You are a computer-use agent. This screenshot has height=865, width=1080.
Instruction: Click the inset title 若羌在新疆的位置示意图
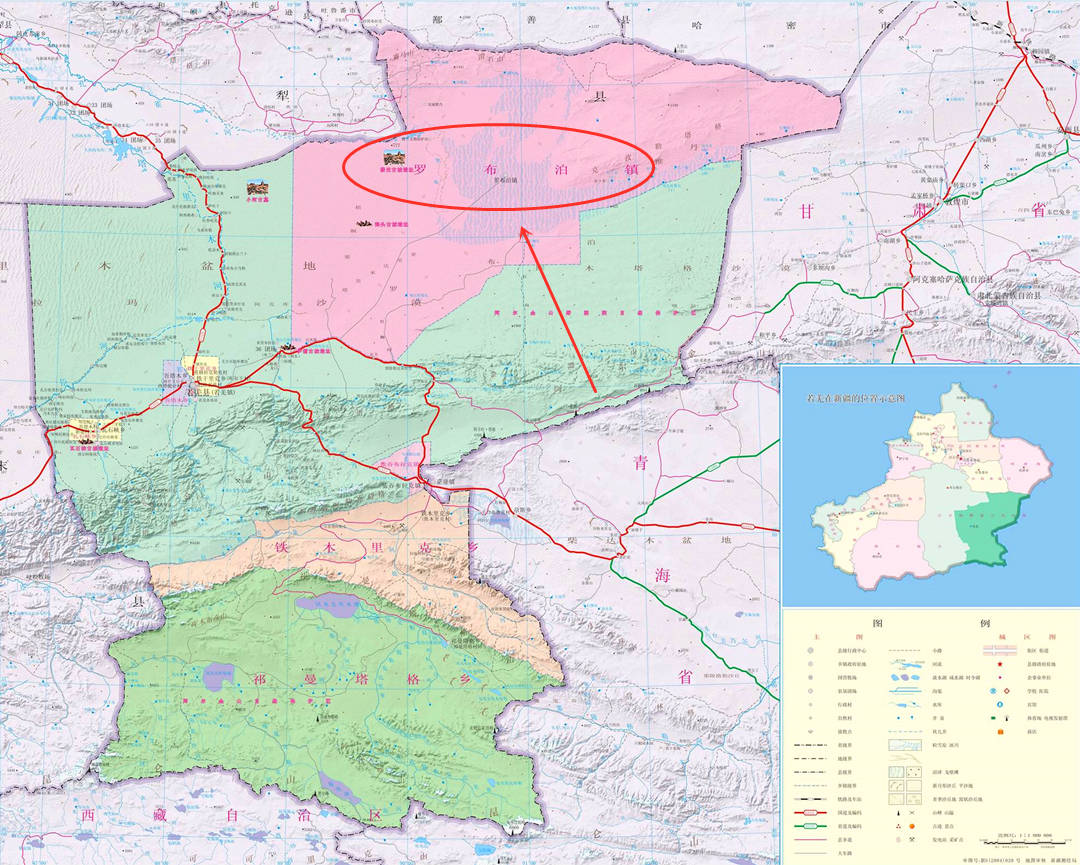click(855, 399)
